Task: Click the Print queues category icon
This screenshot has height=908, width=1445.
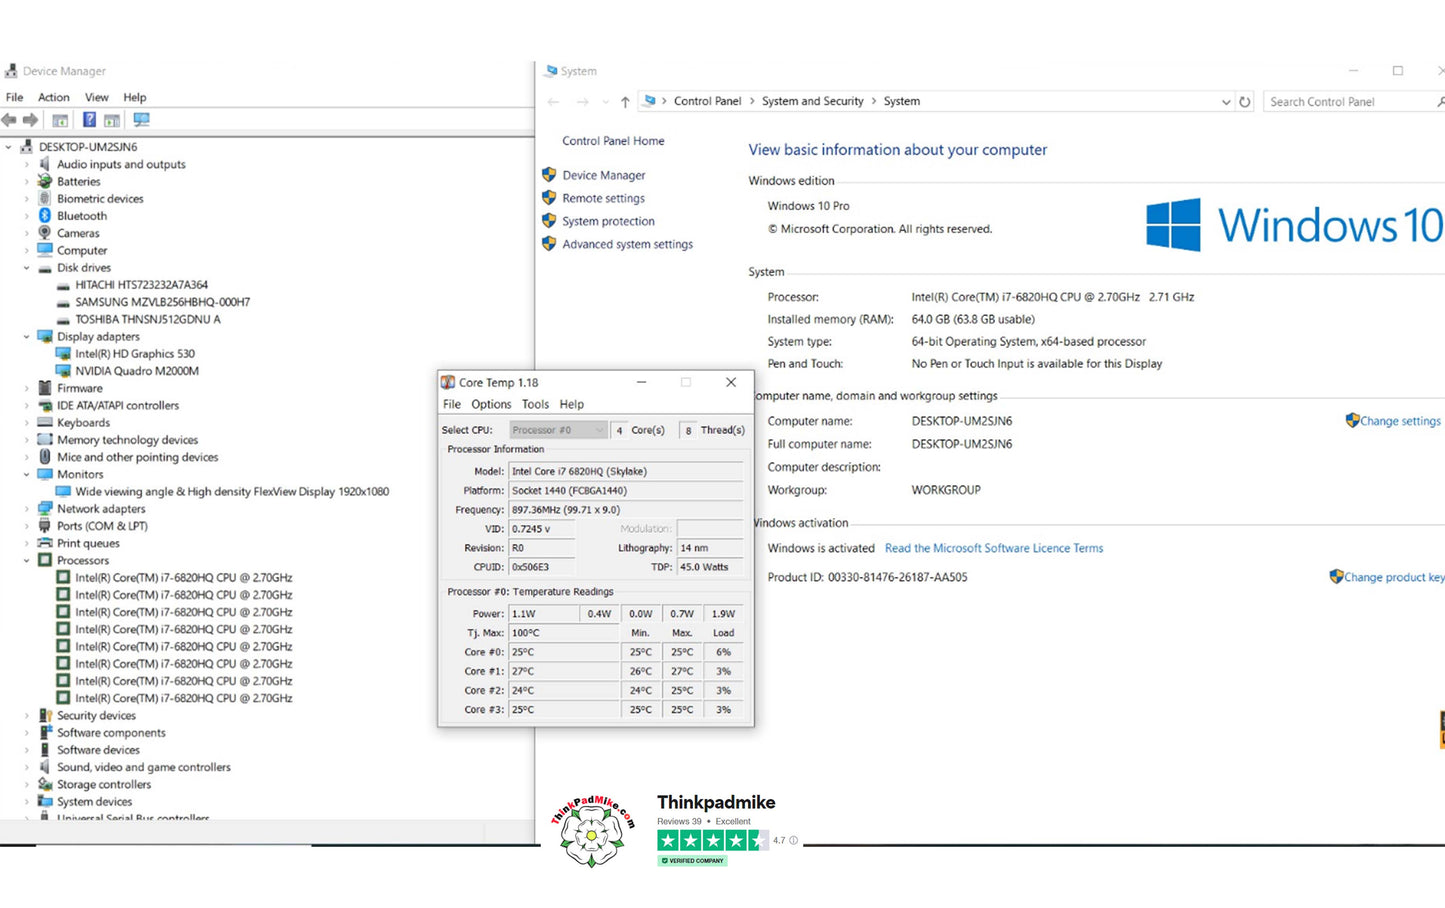Action: click(45, 543)
